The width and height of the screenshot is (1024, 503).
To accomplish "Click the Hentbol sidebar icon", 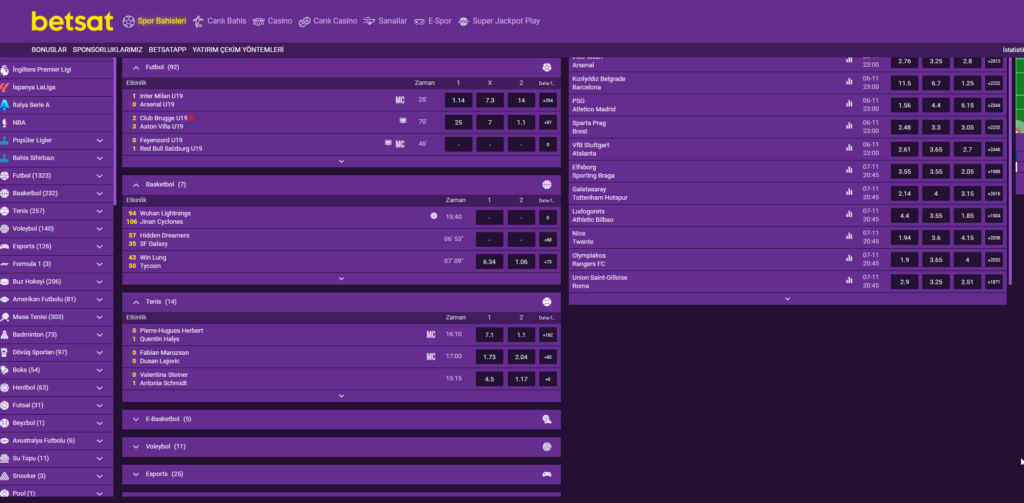I will pos(5,387).
